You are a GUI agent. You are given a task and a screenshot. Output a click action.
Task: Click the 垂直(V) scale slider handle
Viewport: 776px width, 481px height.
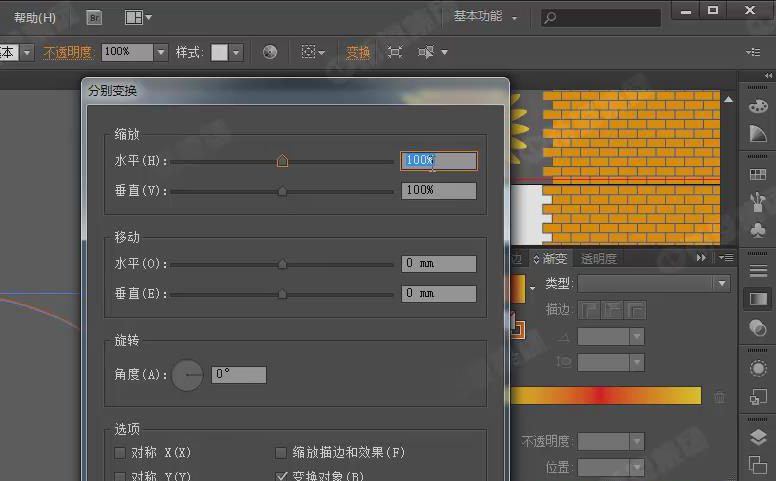pyautogui.click(x=282, y=190)
